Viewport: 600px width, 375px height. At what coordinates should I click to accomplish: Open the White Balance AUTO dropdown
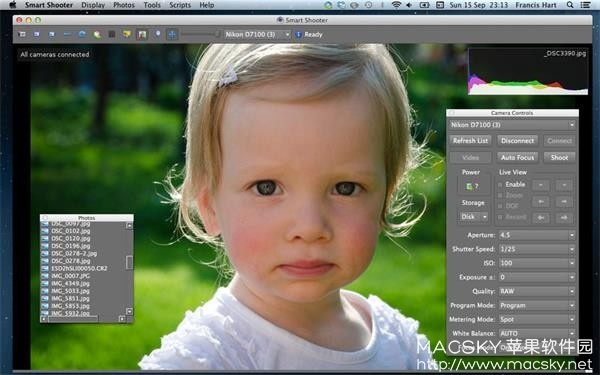coord(537,333)
